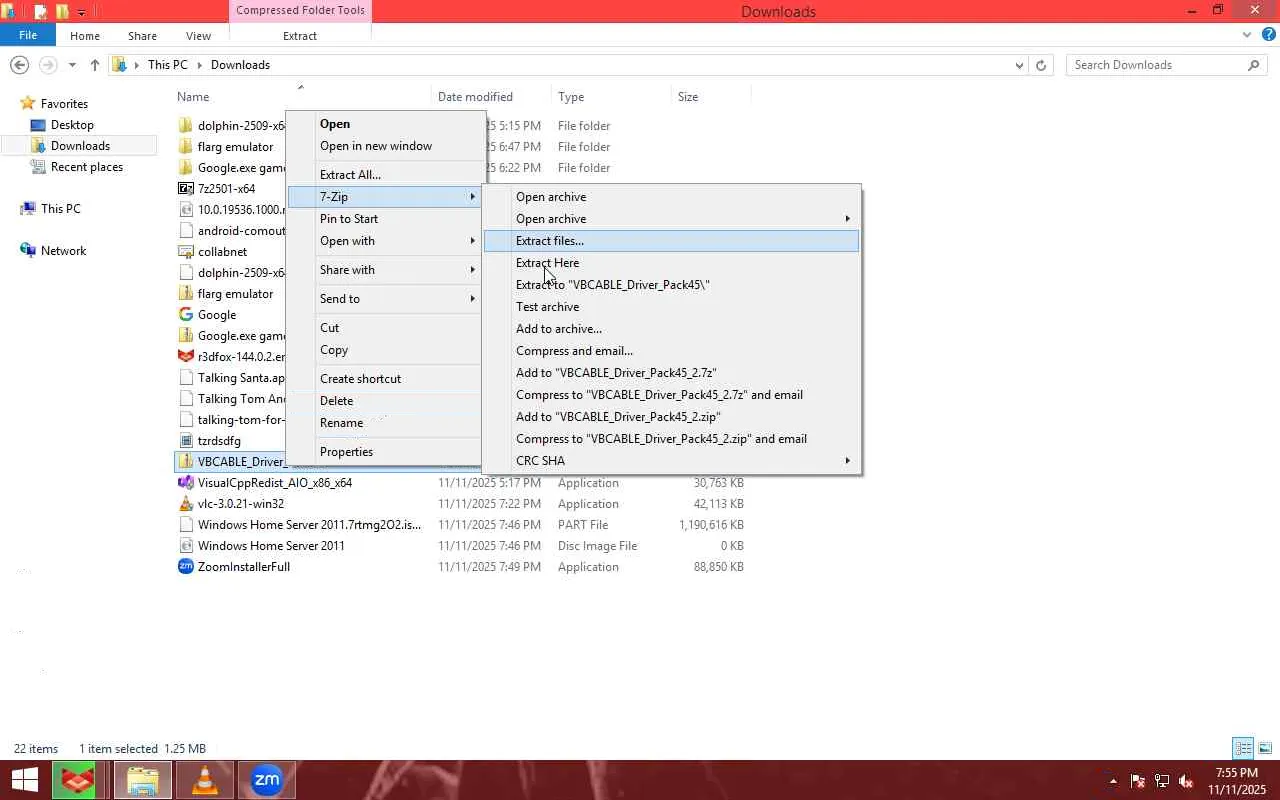
Task: Click the Network icon in navigation pane
Action: [28, 250]
